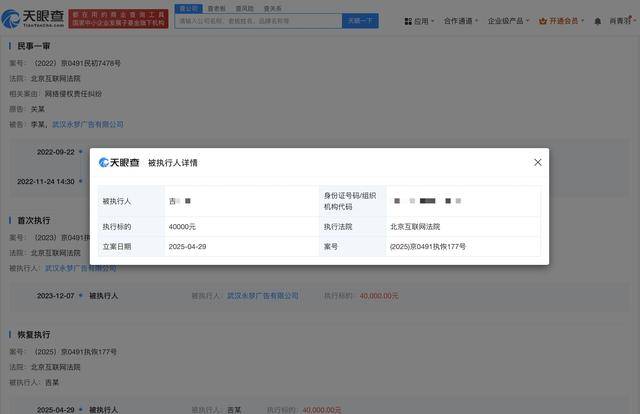Open the 武汉永梦广告有限公司 link in 被告 row
The height and width of the screenshot is (414, 640).
click(88, 125)
